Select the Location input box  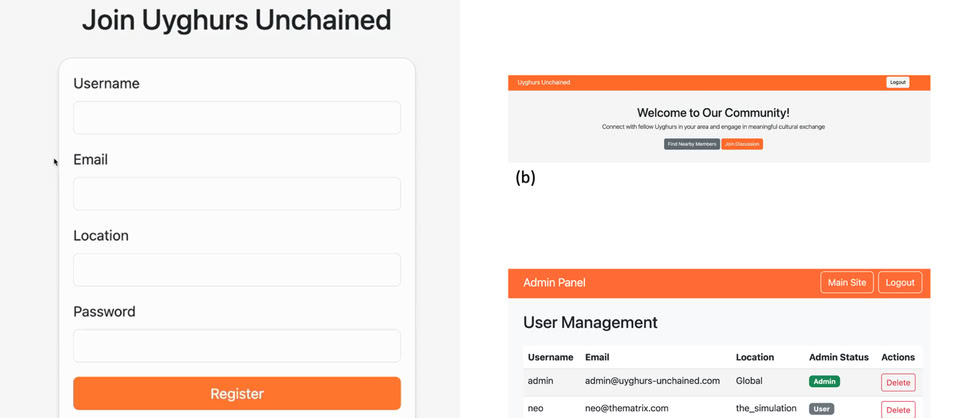[x=237, y=270]
